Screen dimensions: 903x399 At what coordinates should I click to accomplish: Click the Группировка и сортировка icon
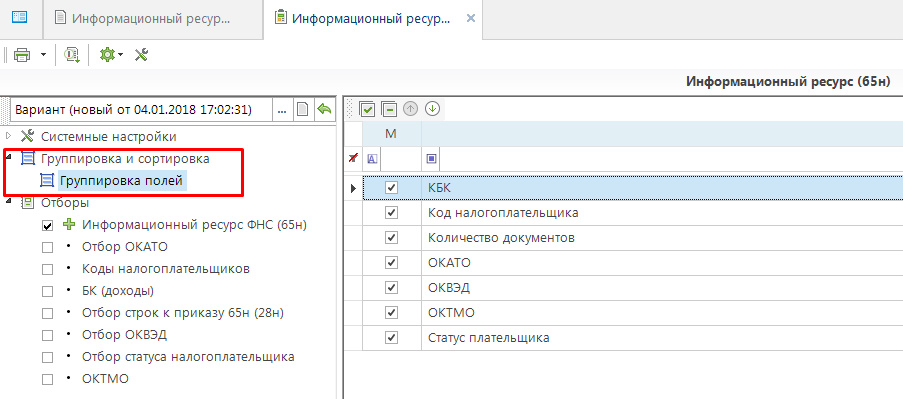(27, 158)
